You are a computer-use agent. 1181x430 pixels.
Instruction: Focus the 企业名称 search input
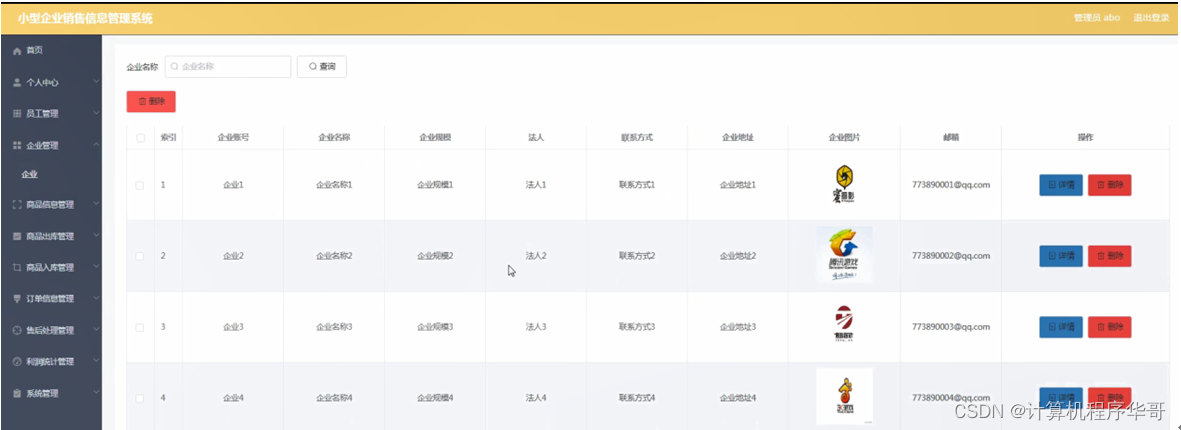point(228,67)
